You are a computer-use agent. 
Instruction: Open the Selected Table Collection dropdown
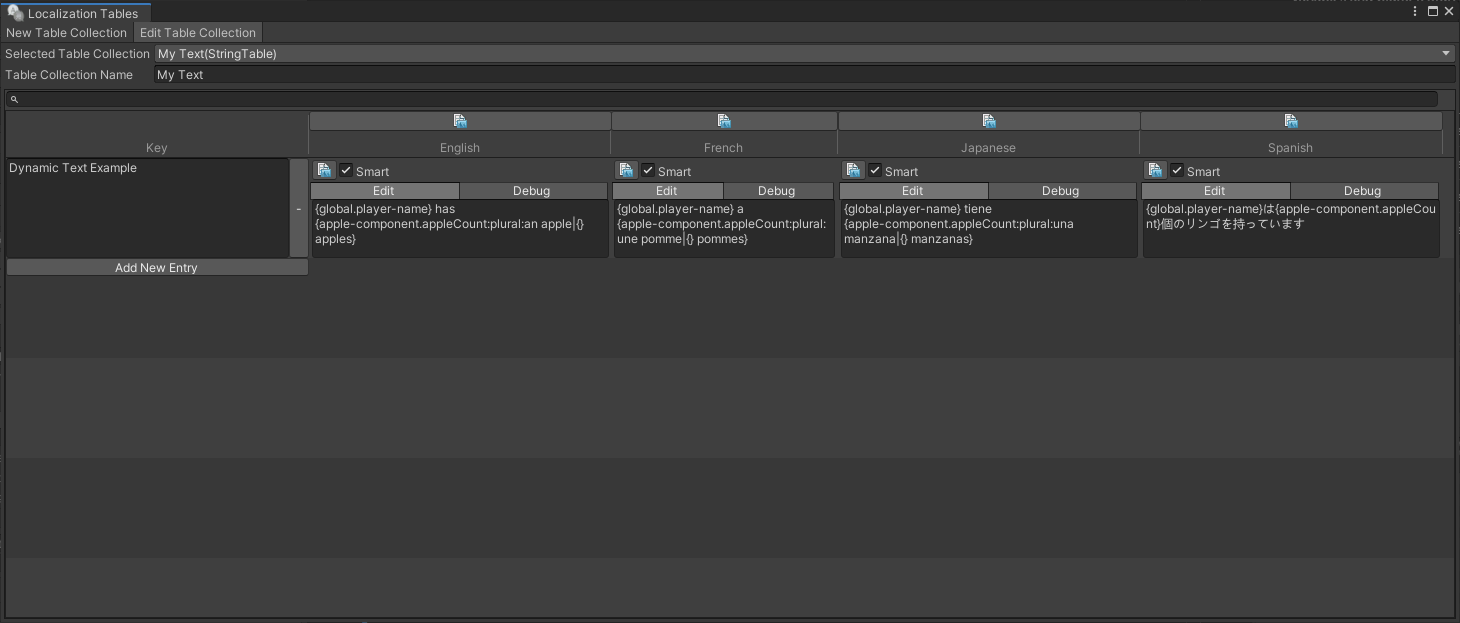click(x=804, y=54)
